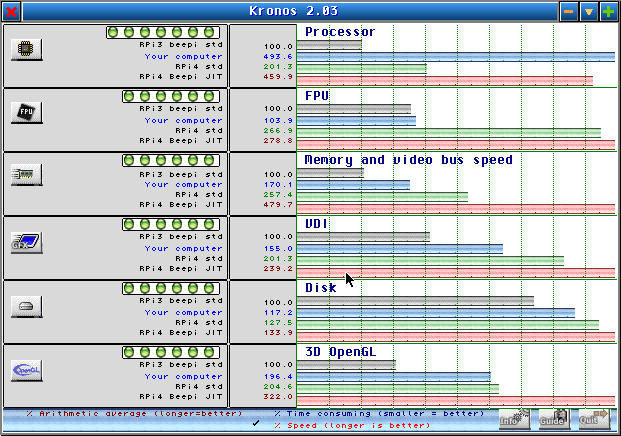Close the Kronos window with red X
Viewport: 621px width, 436px height.
point(11,11)
